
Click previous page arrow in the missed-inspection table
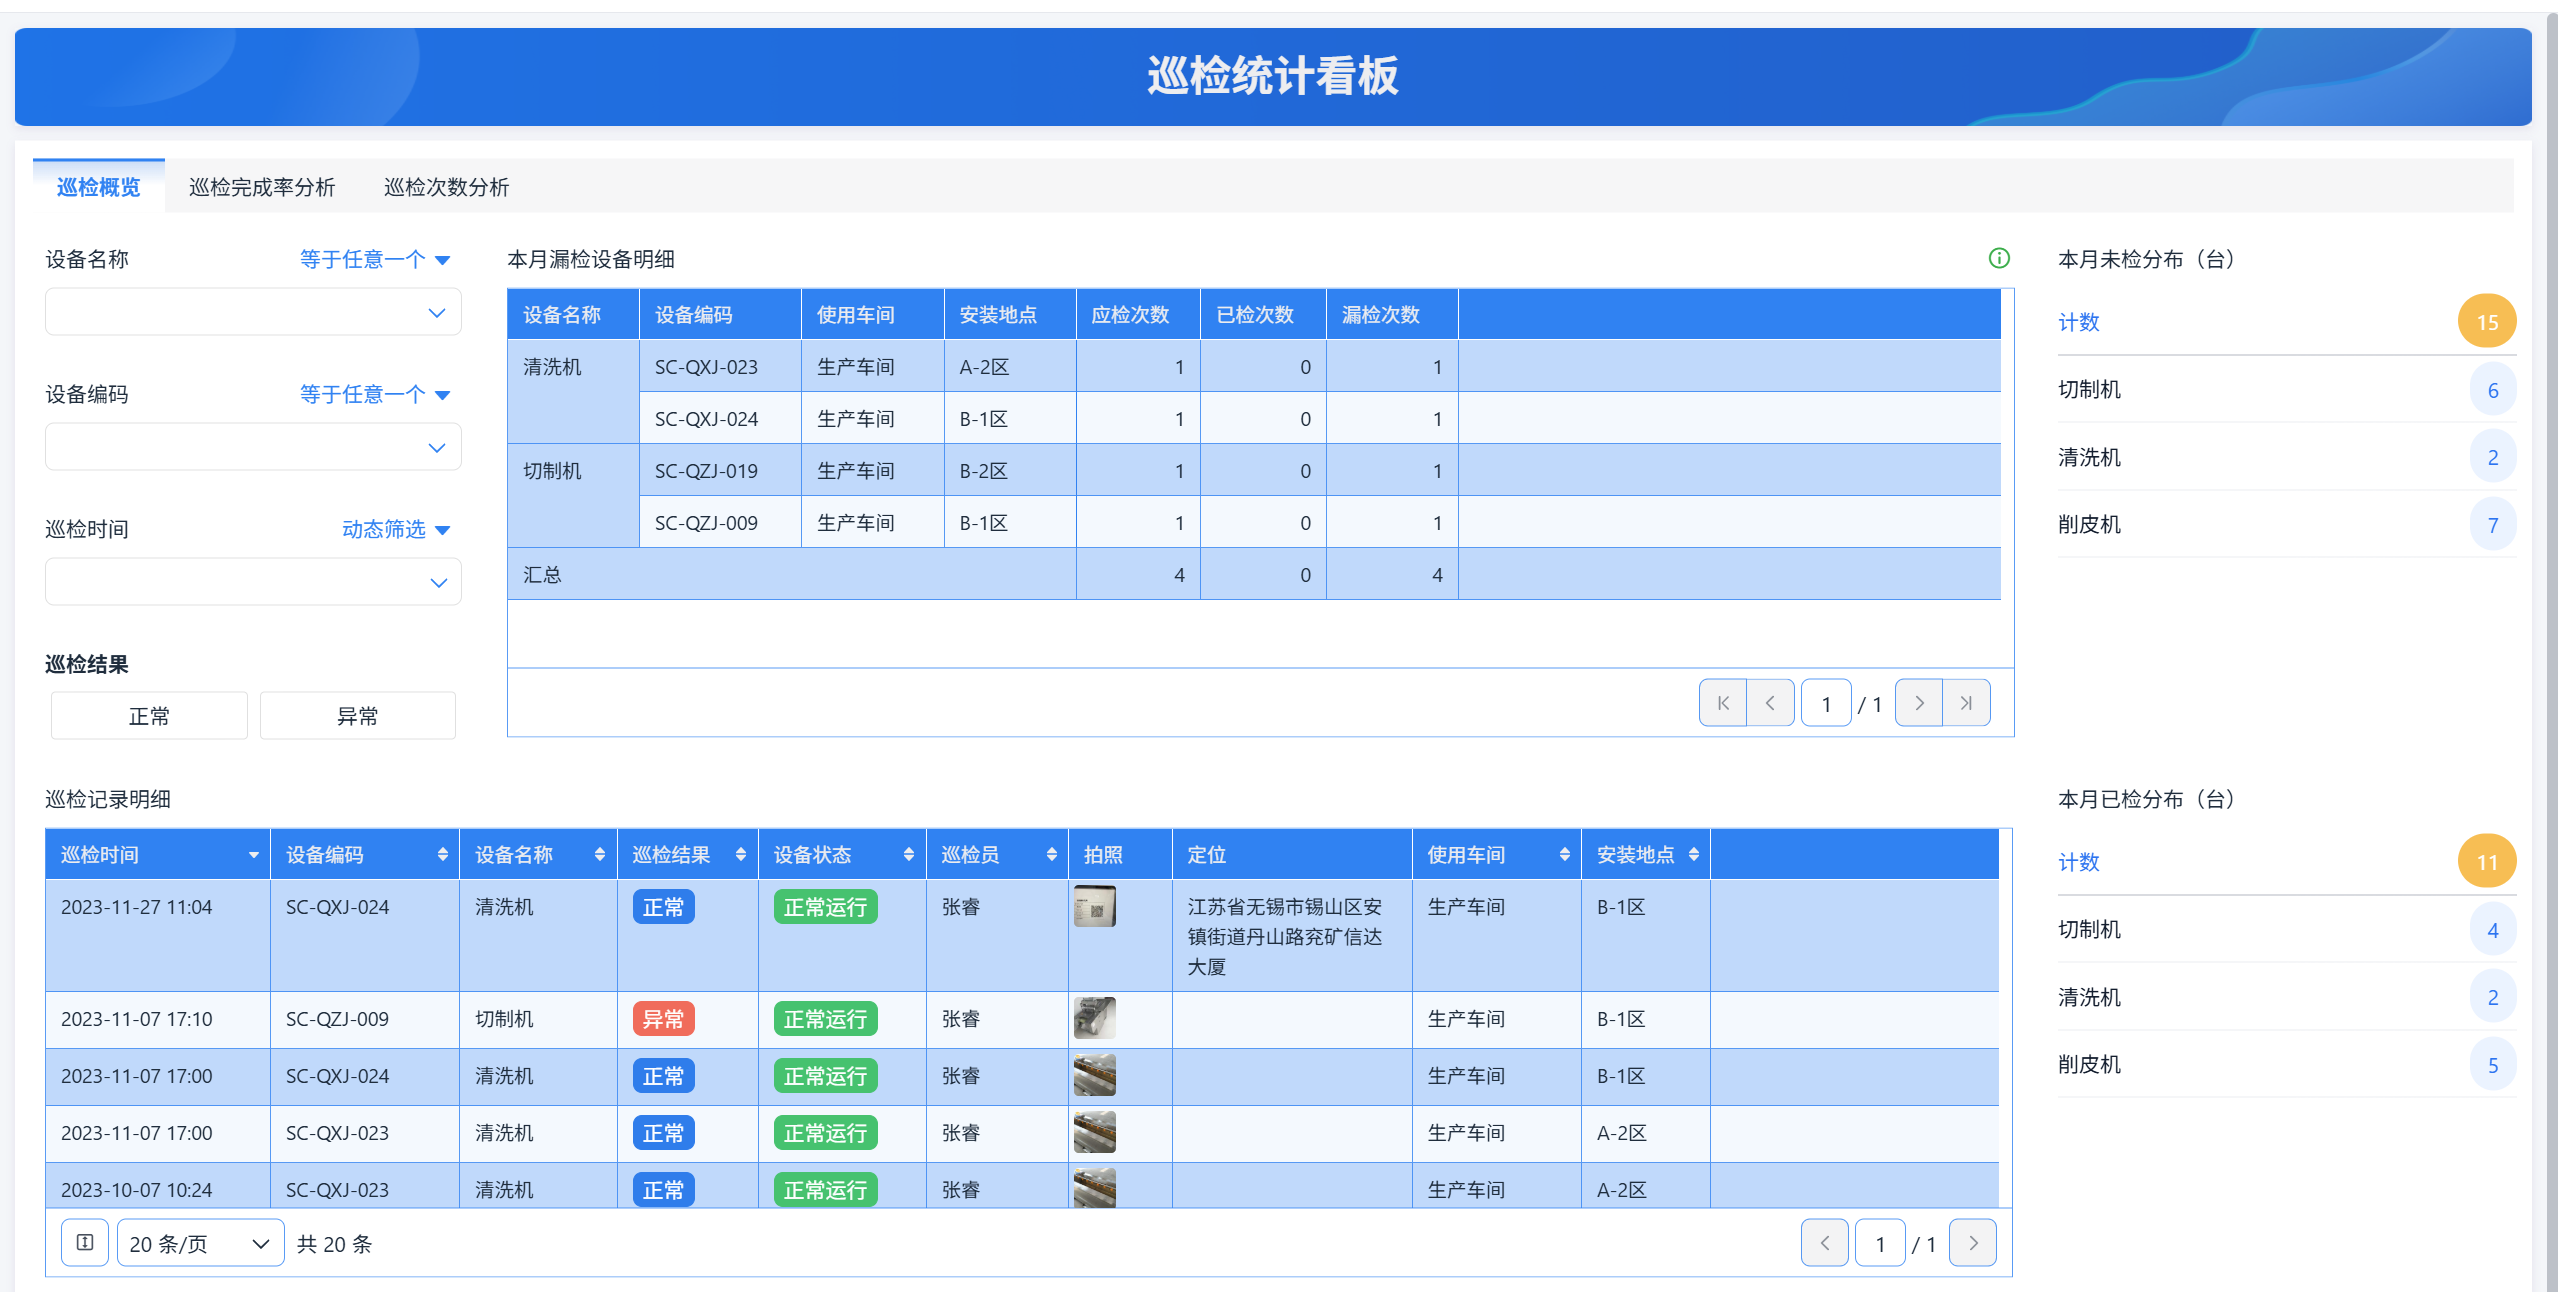tap(1770, 703)
